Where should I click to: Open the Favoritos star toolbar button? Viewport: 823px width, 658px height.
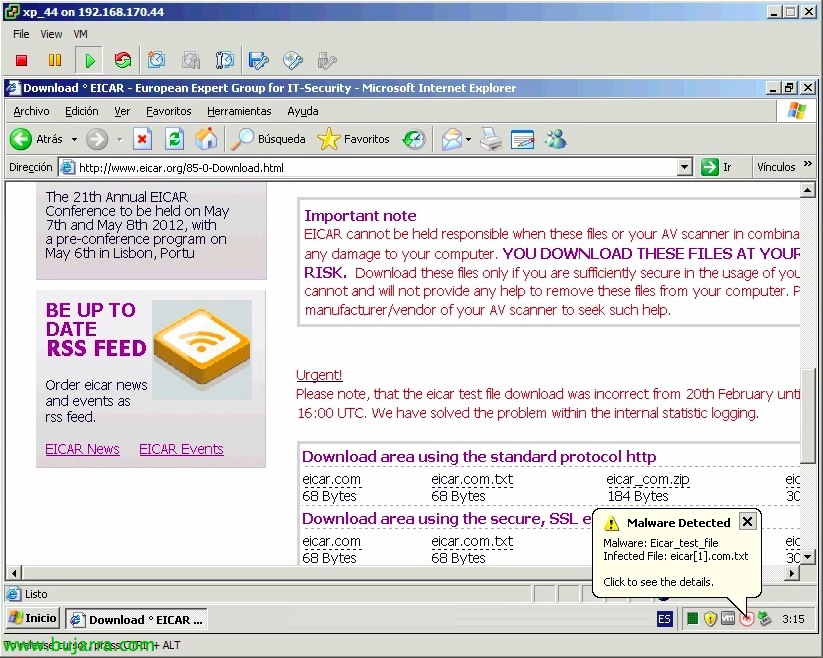click(x=353, y=139)
